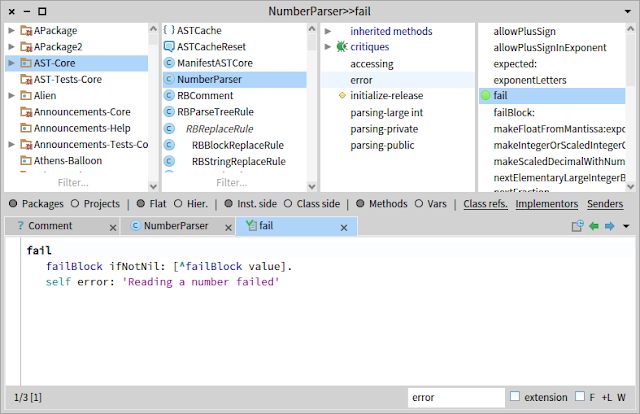
Task: Click the Alien package icon
Action: click(x=26, y=96)
